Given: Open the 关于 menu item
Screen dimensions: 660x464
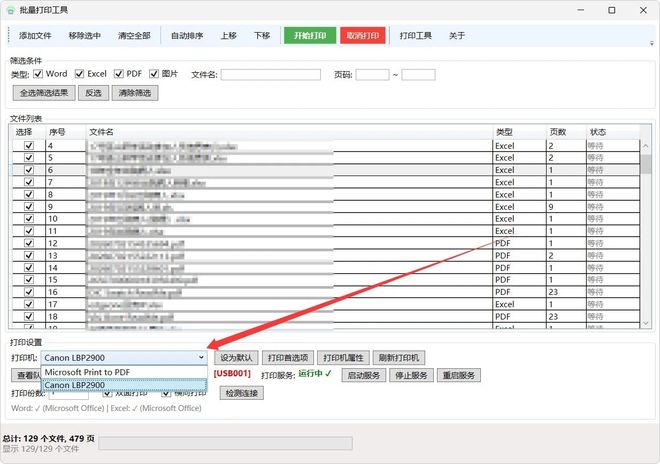Looking at the screenshot, I should coord(457,36).
